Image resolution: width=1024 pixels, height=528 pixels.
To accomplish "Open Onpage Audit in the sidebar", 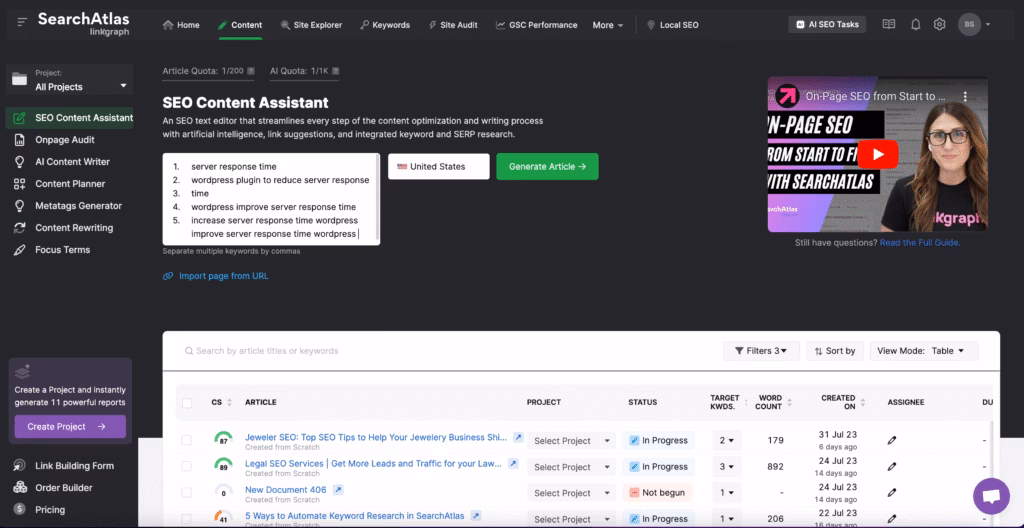I will coord(65,140).
